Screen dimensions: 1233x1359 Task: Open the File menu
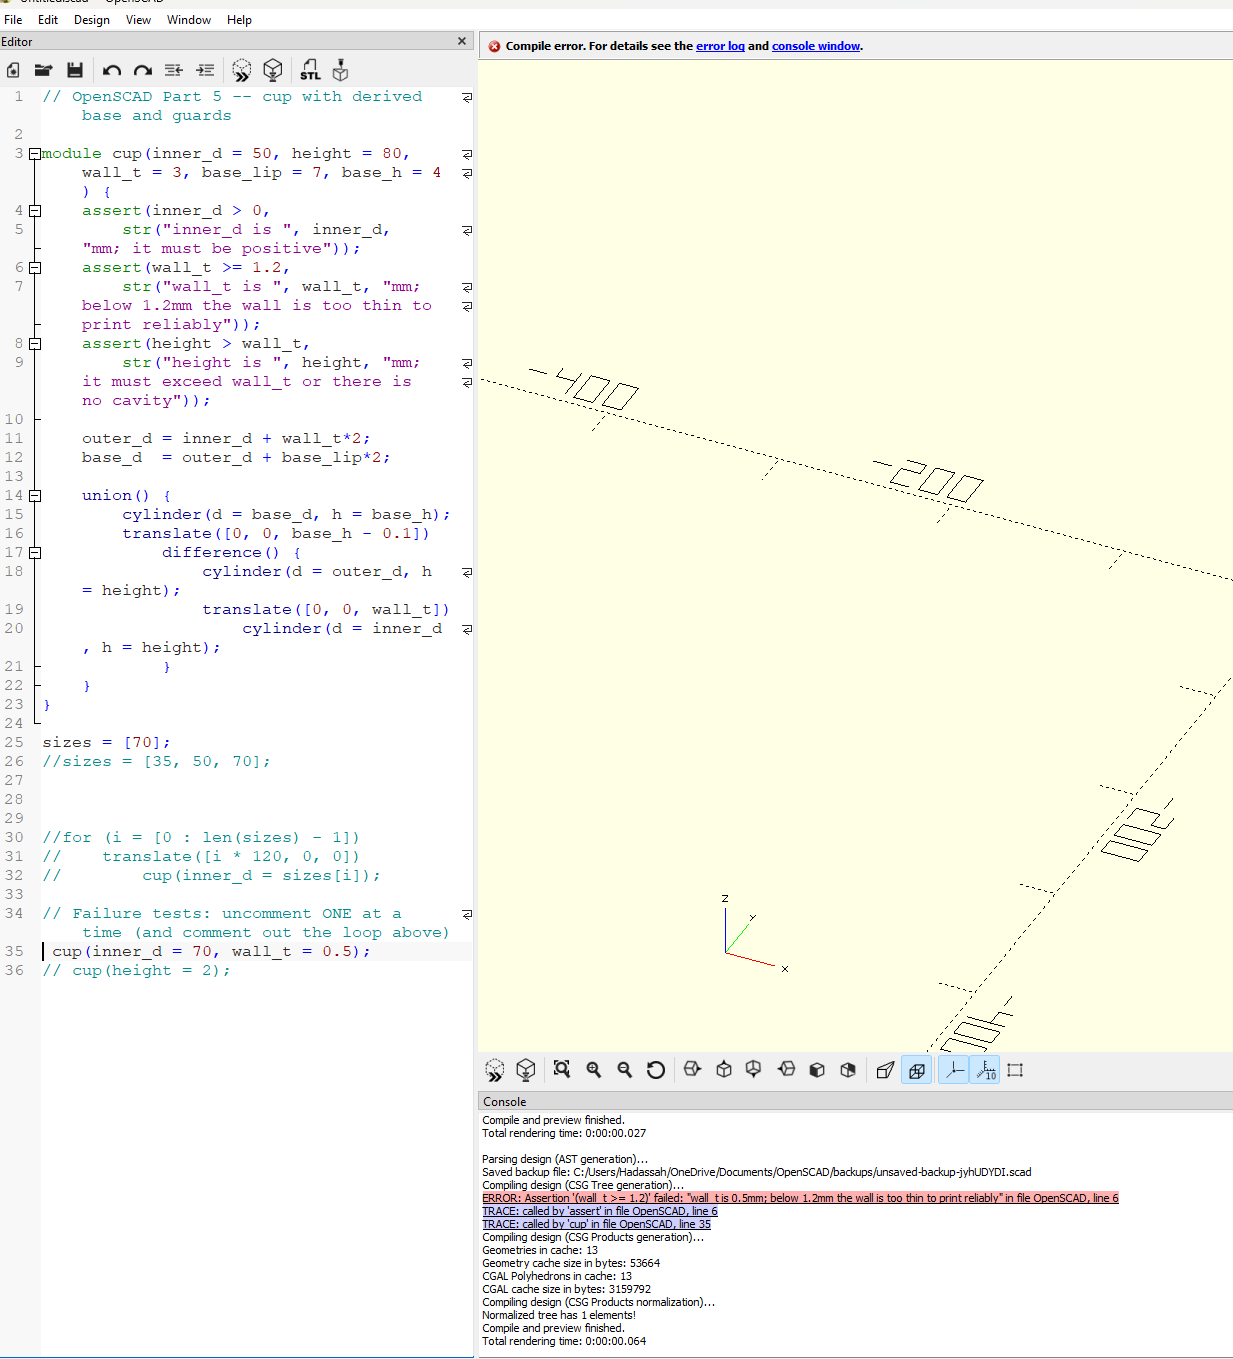pos(13,20)
